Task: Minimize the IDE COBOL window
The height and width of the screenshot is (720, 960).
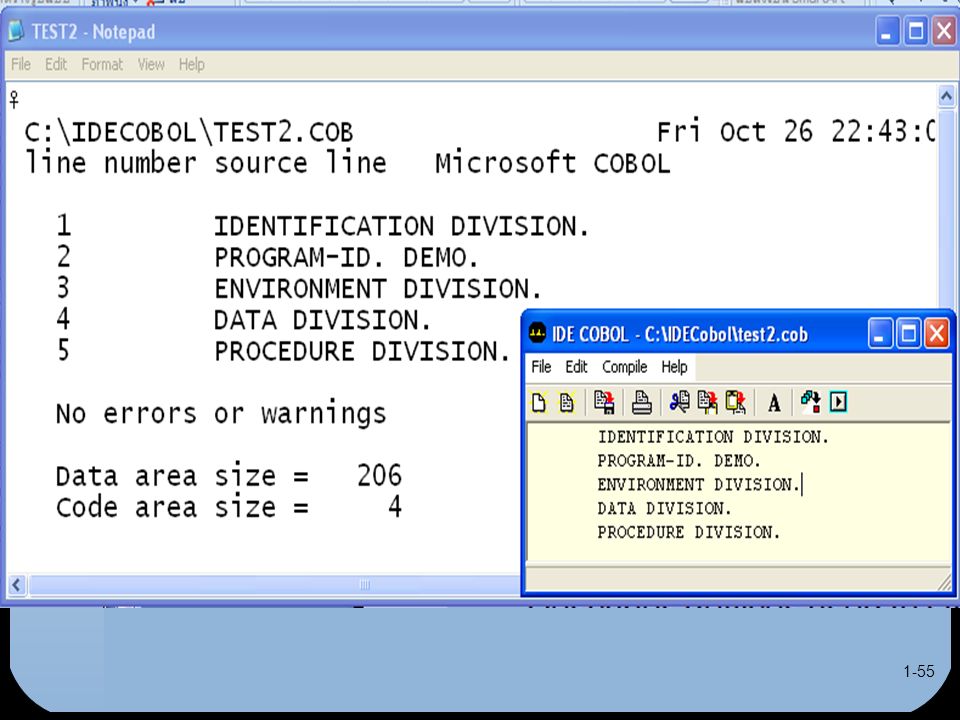Action: (879, 334)
